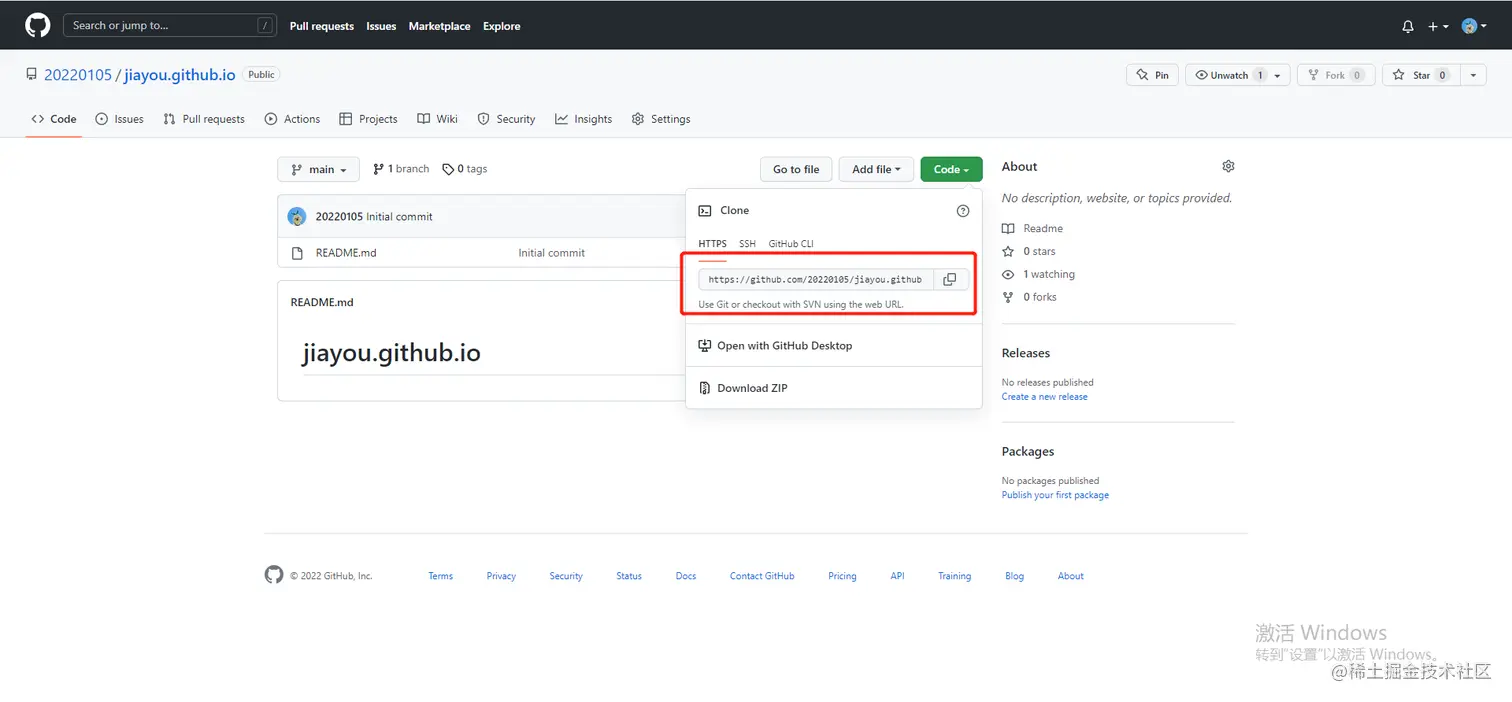This screenshot has width=1512, height=702.
Task: Open the footer Contact GitHub link
Action: point(762,576)
